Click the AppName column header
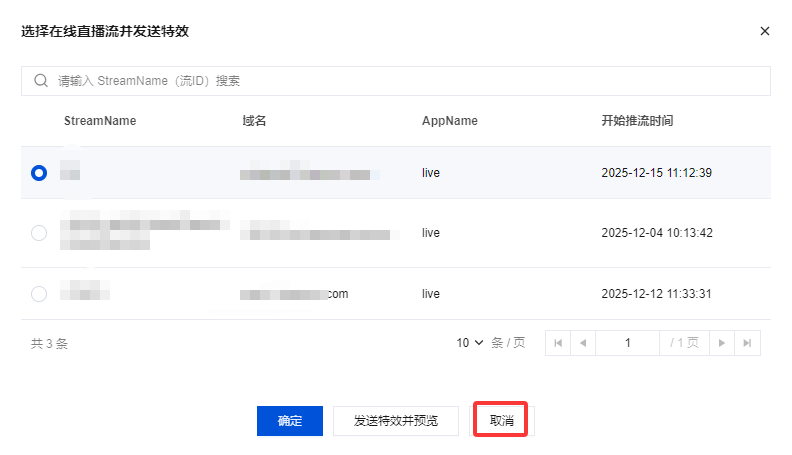Image resolution: width=792 pixels, height=455 pixels. coord(450,121)
